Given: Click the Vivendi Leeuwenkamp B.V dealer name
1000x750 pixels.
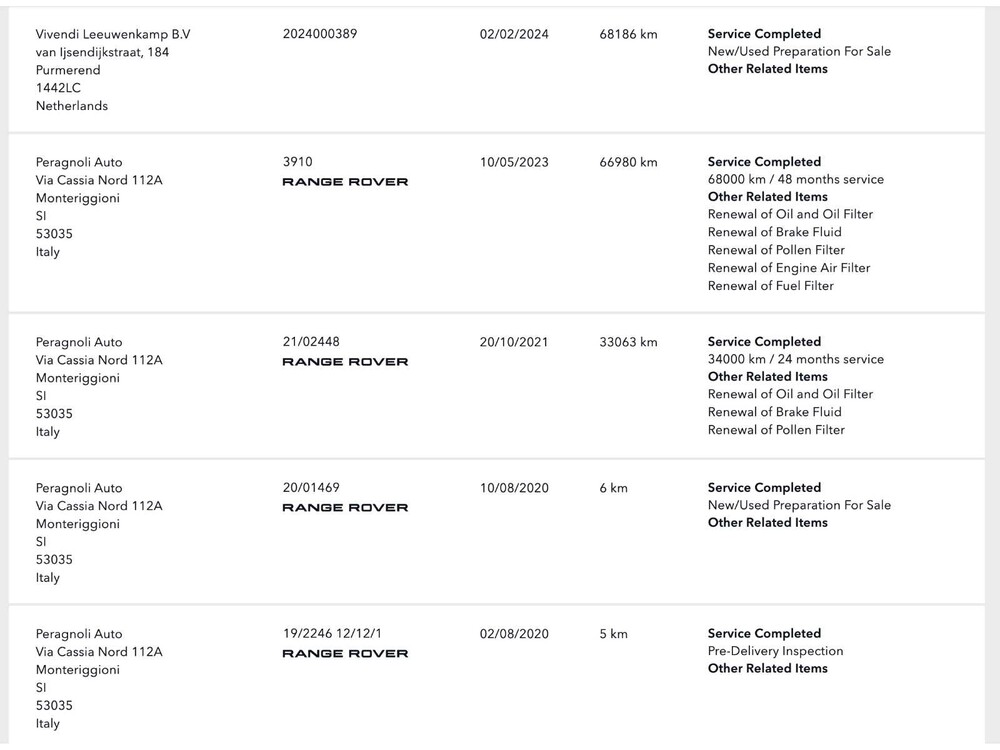Looking at the screenshot, I should click(113, 34).
